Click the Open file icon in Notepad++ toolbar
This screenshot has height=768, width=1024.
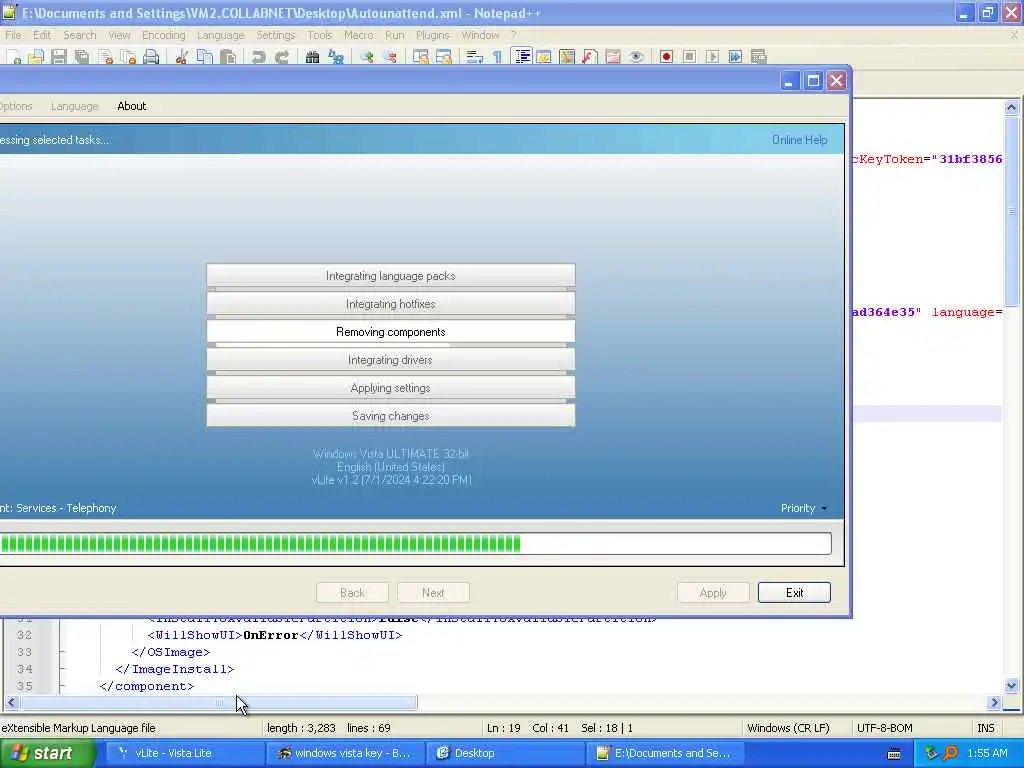point(36,57)
